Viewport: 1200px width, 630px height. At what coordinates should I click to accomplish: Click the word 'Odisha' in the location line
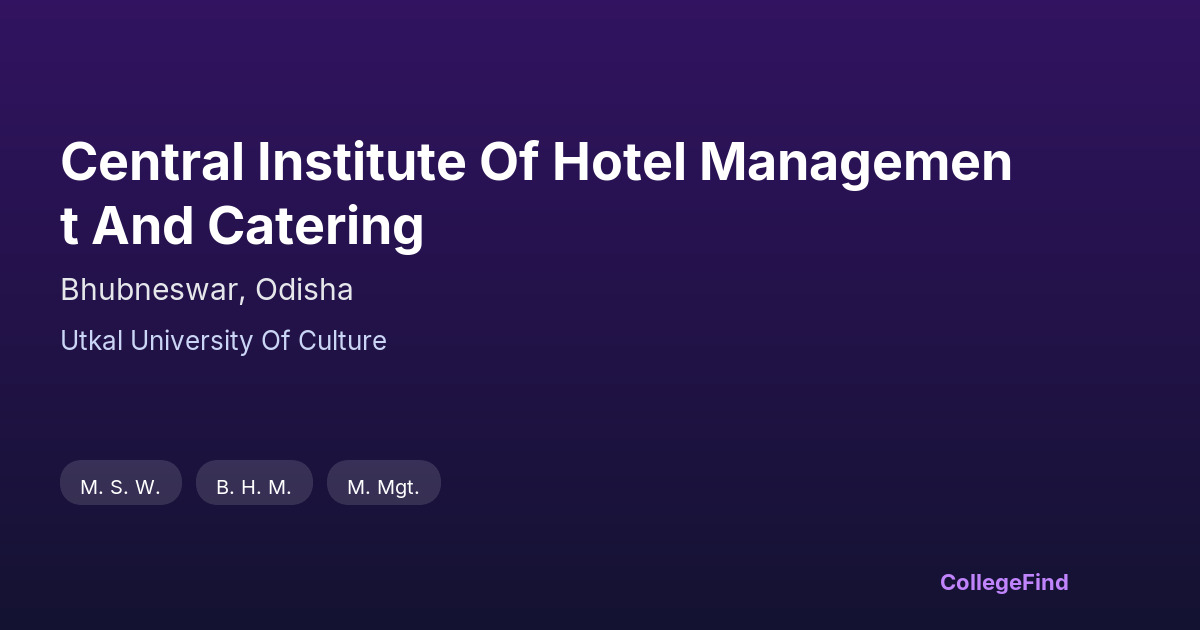point(304,290)
